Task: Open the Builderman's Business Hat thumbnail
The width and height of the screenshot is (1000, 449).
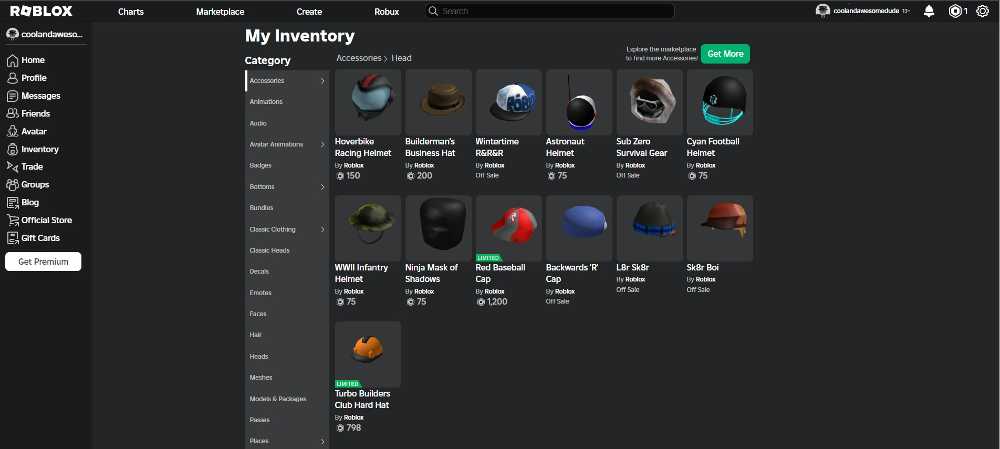Action: pos(439,102)
